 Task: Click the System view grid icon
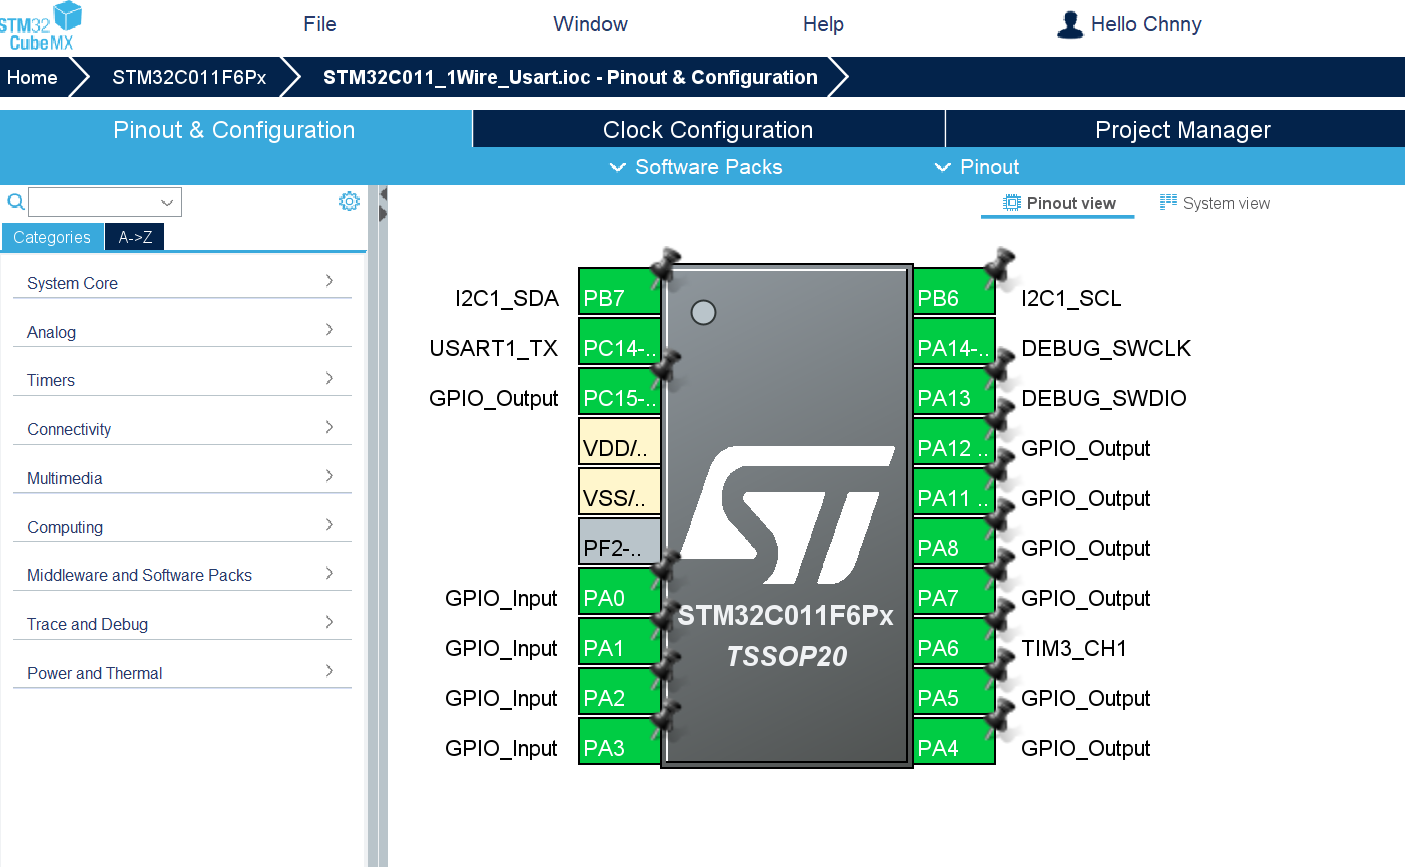coord(1168,202)
